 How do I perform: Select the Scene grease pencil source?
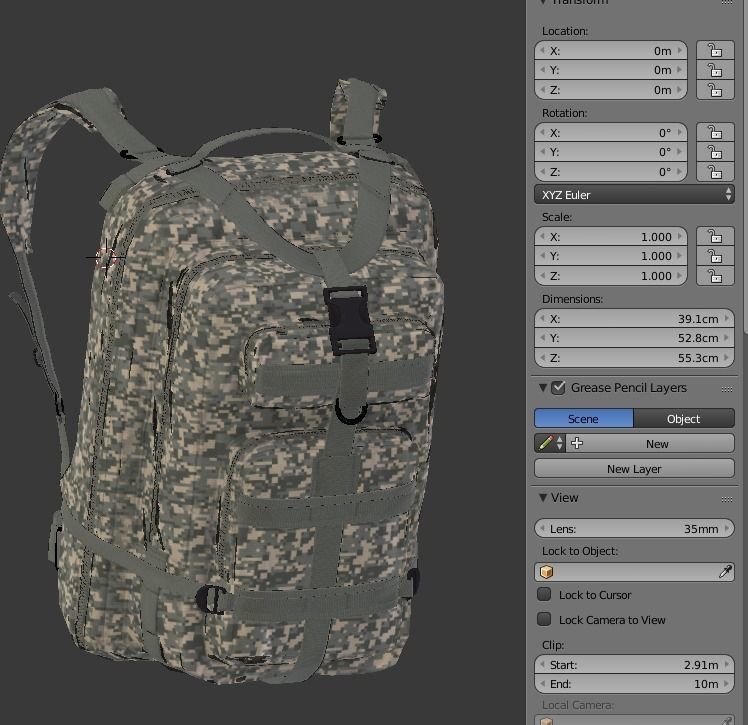coord(583,418)
